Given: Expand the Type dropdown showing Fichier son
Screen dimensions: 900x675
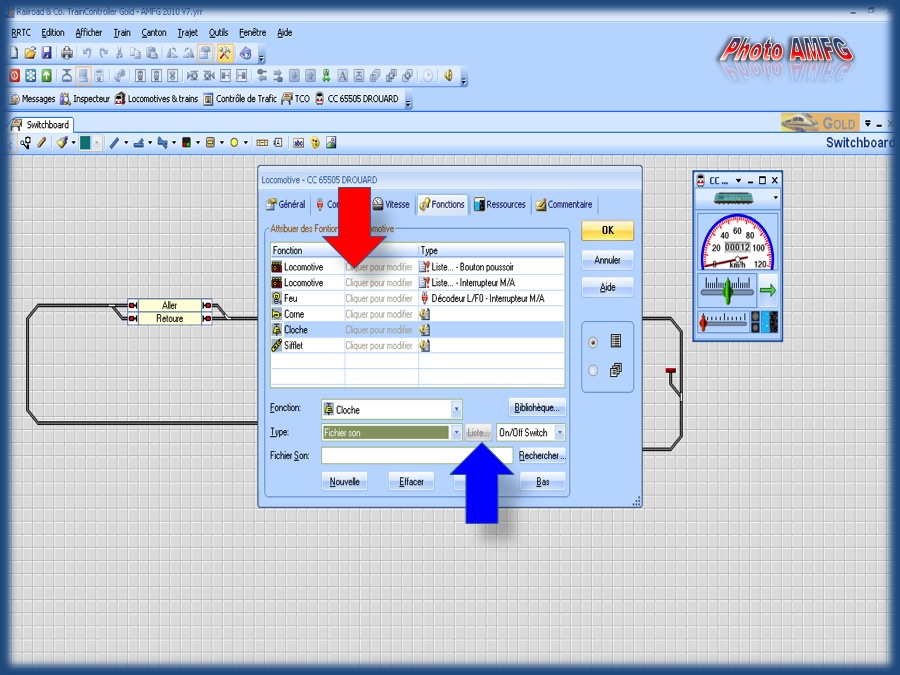Looking at the screenshot, I should [456, 432].
